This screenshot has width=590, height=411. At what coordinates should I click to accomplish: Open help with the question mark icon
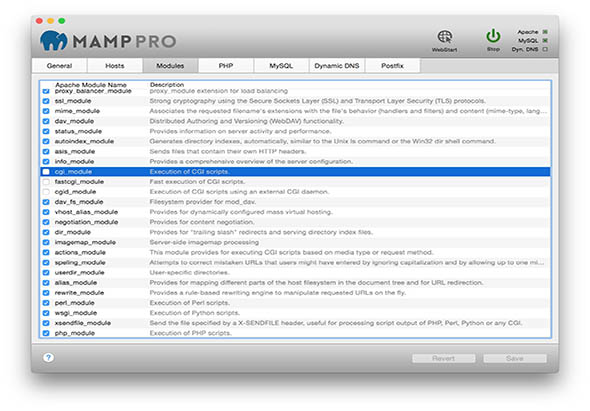pos(48,358)
